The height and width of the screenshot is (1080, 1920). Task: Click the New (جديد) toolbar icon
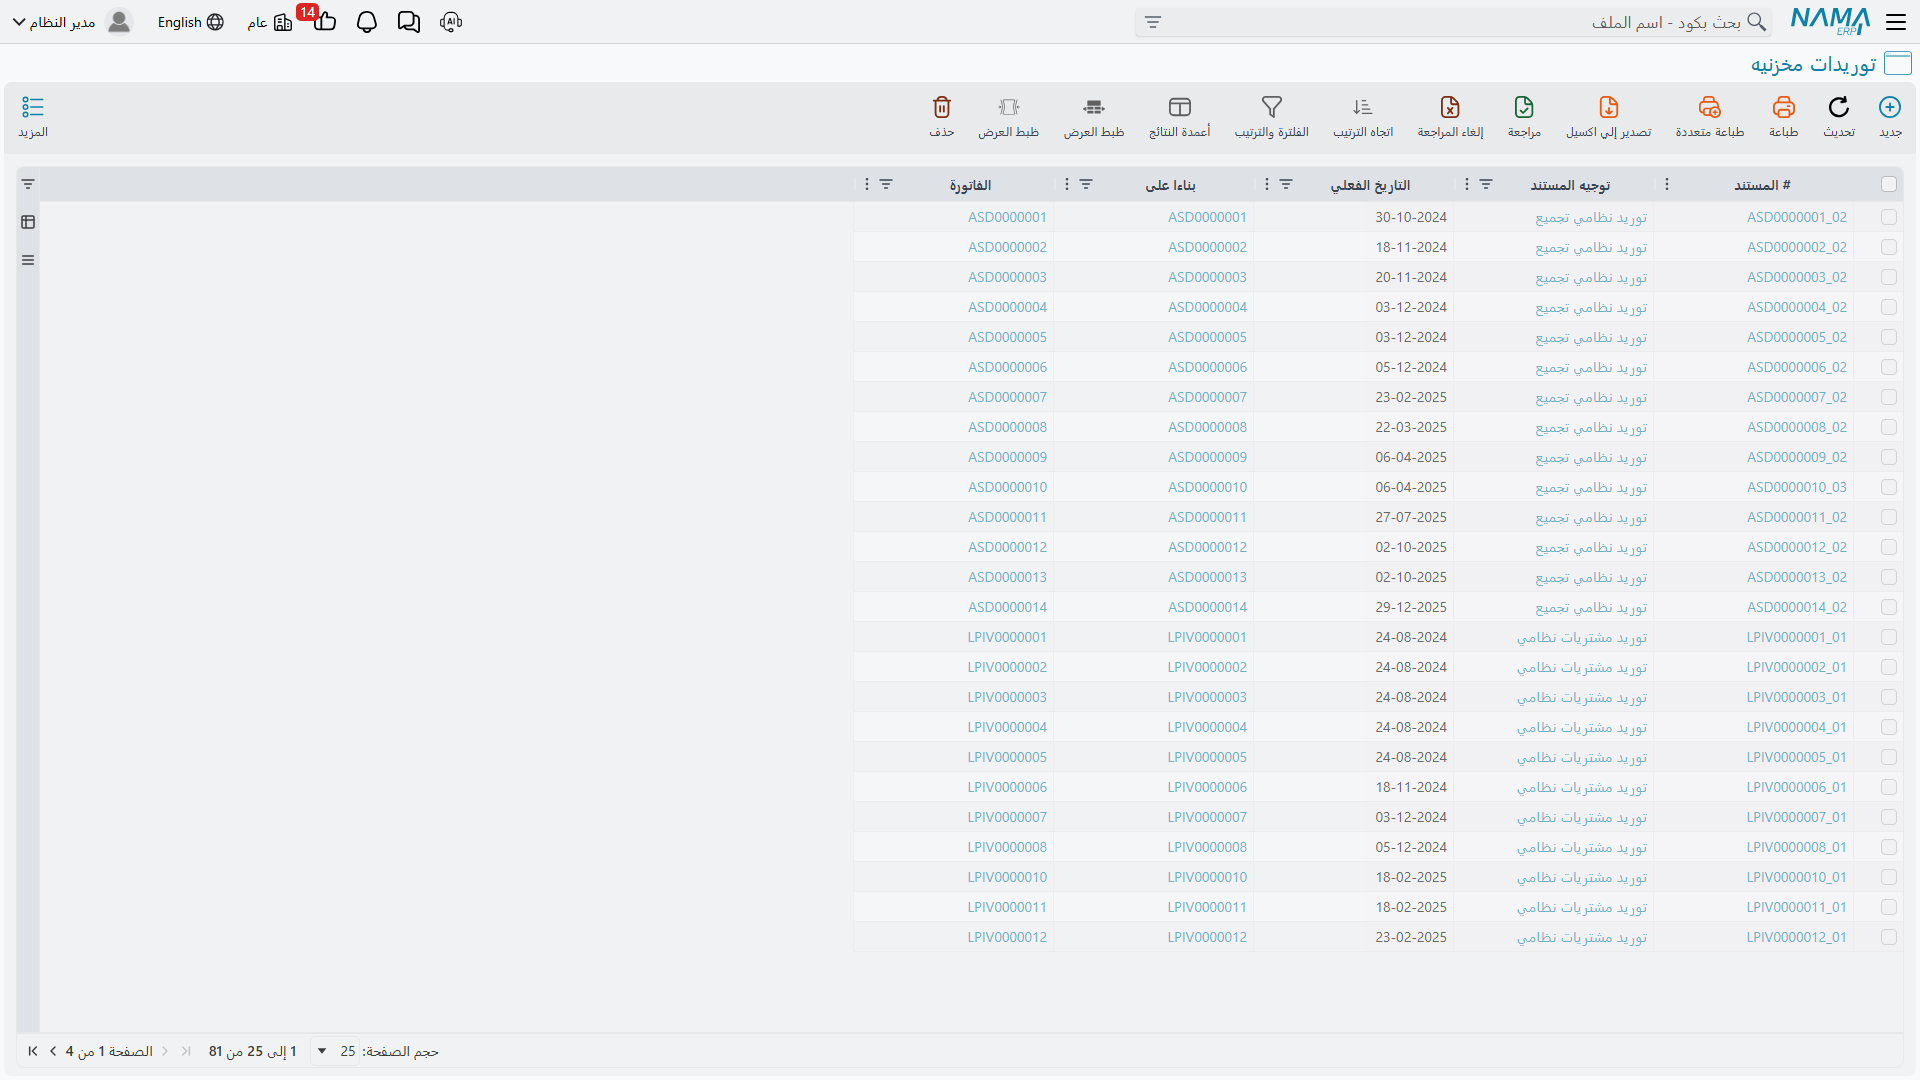(1890, 107)
